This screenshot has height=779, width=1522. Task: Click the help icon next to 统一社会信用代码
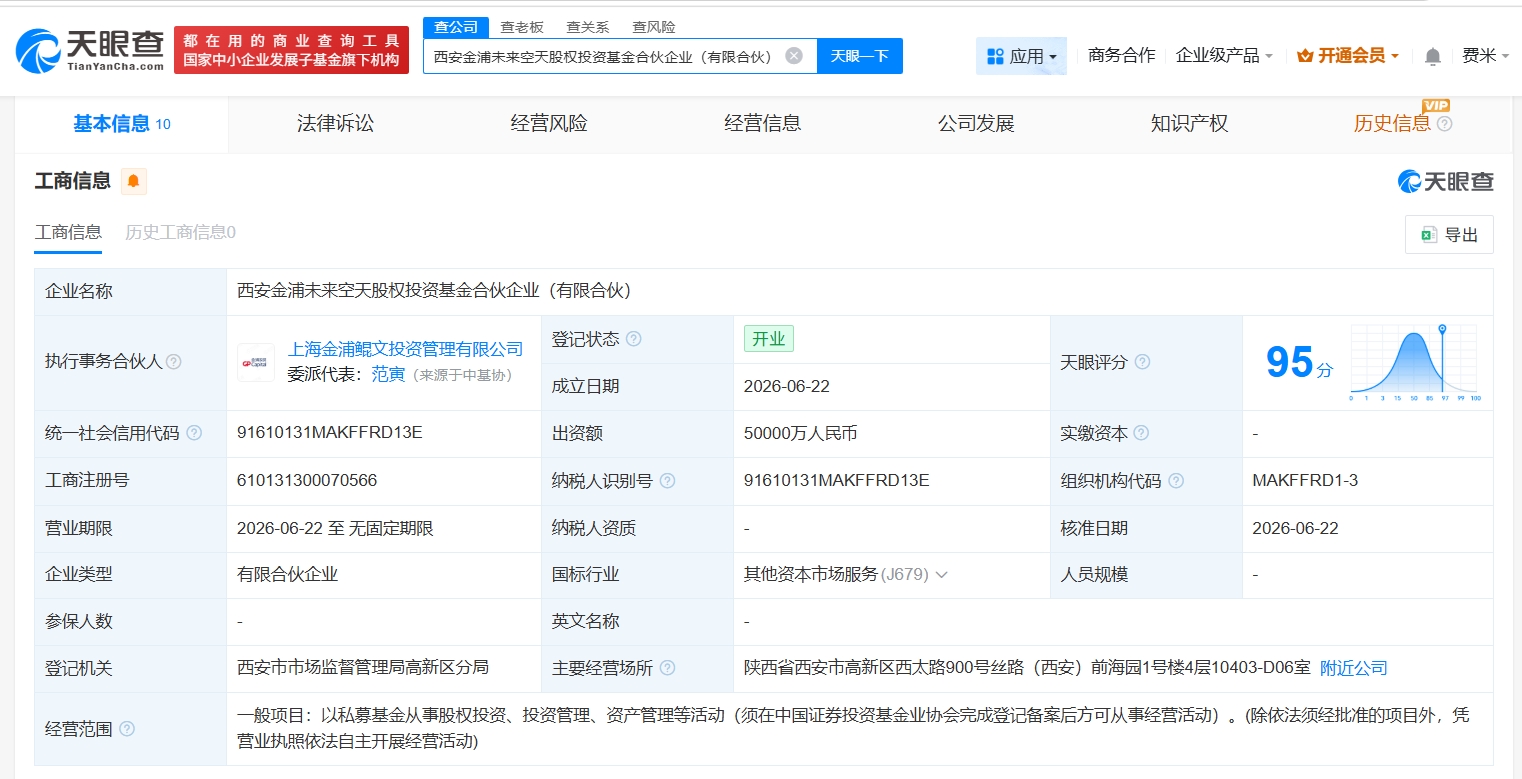pos(194,433)
